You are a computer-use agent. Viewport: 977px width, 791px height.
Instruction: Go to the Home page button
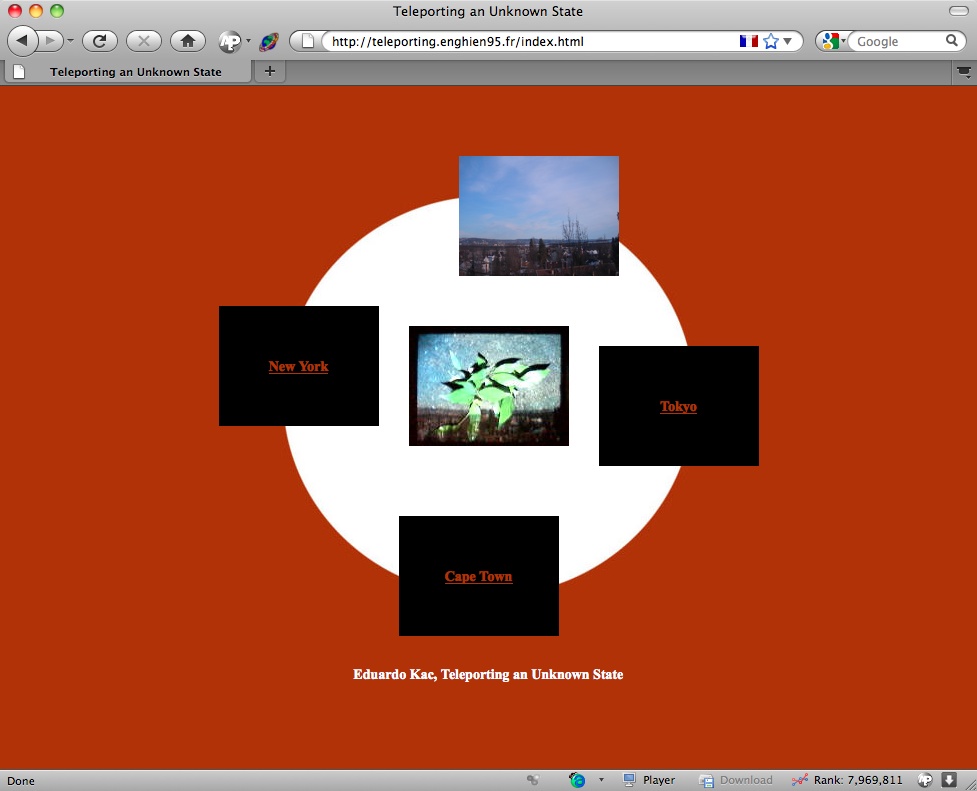188,41
